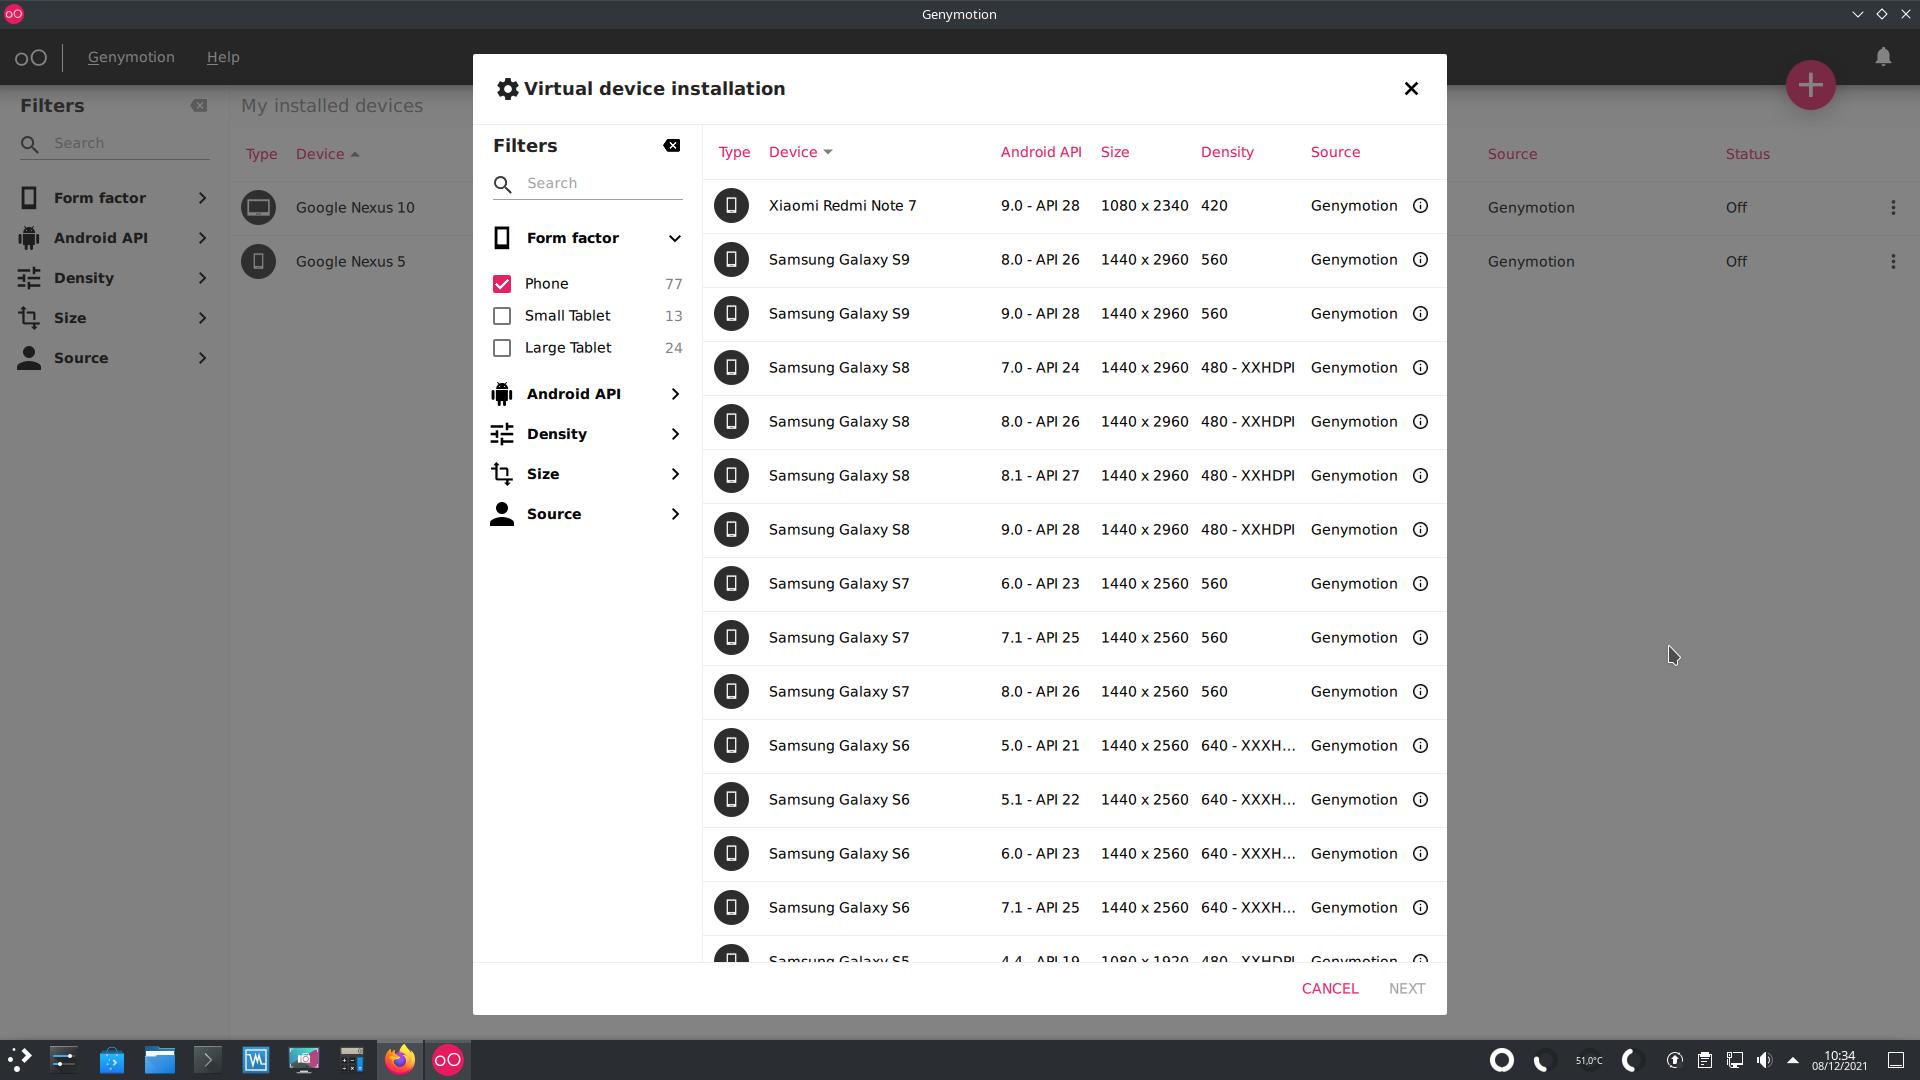Expand Source in main window sidebar
Viewport: 1920px width, 1080px height.
pyautogui.click(x=202, y=358)
